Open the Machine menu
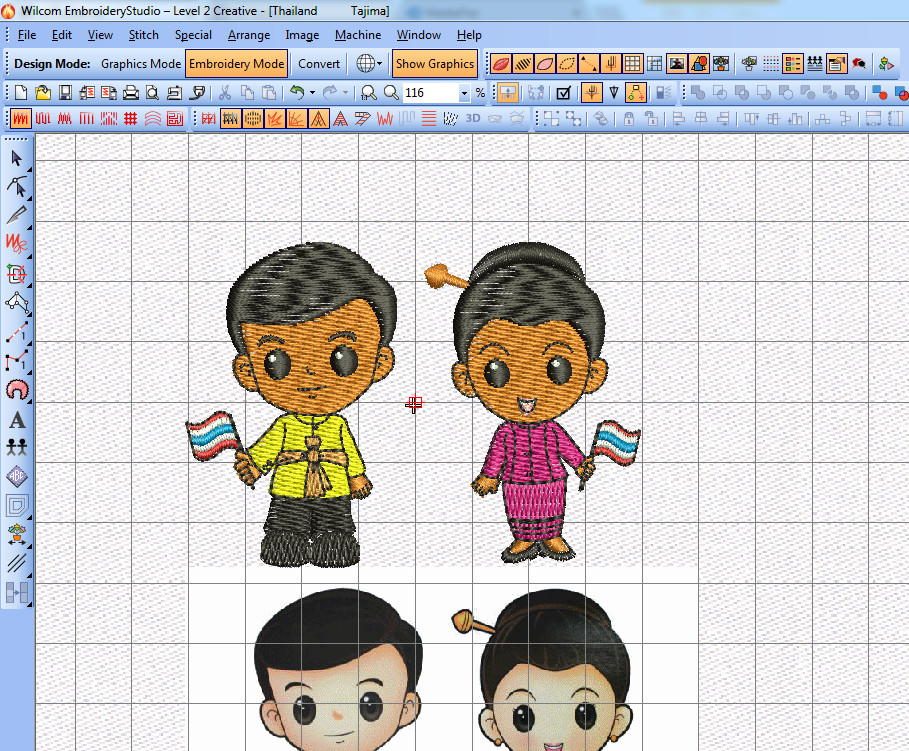The width and height of the screenshot is (909, 751). (x=358, y=35)
